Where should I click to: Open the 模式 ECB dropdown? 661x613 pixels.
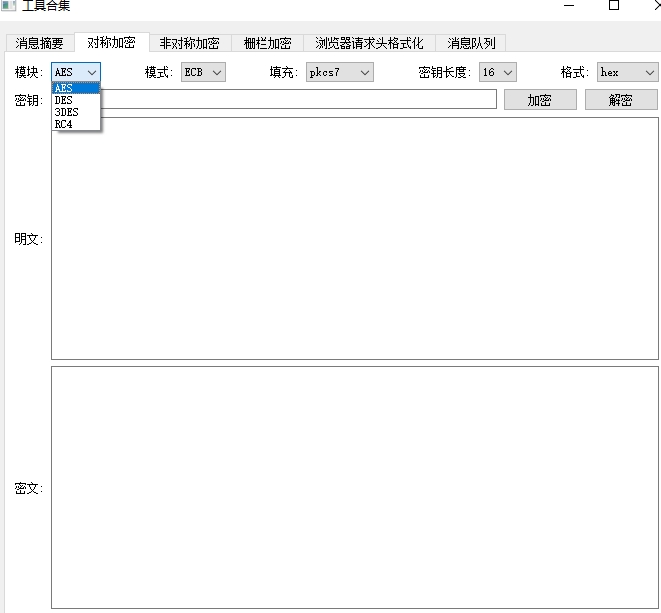click(x=203, y=72)
